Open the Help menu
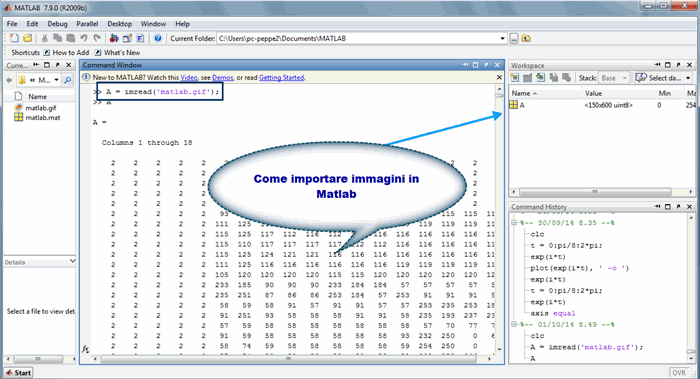This screenshot has width=700, height=379. (x=182, y=24)
